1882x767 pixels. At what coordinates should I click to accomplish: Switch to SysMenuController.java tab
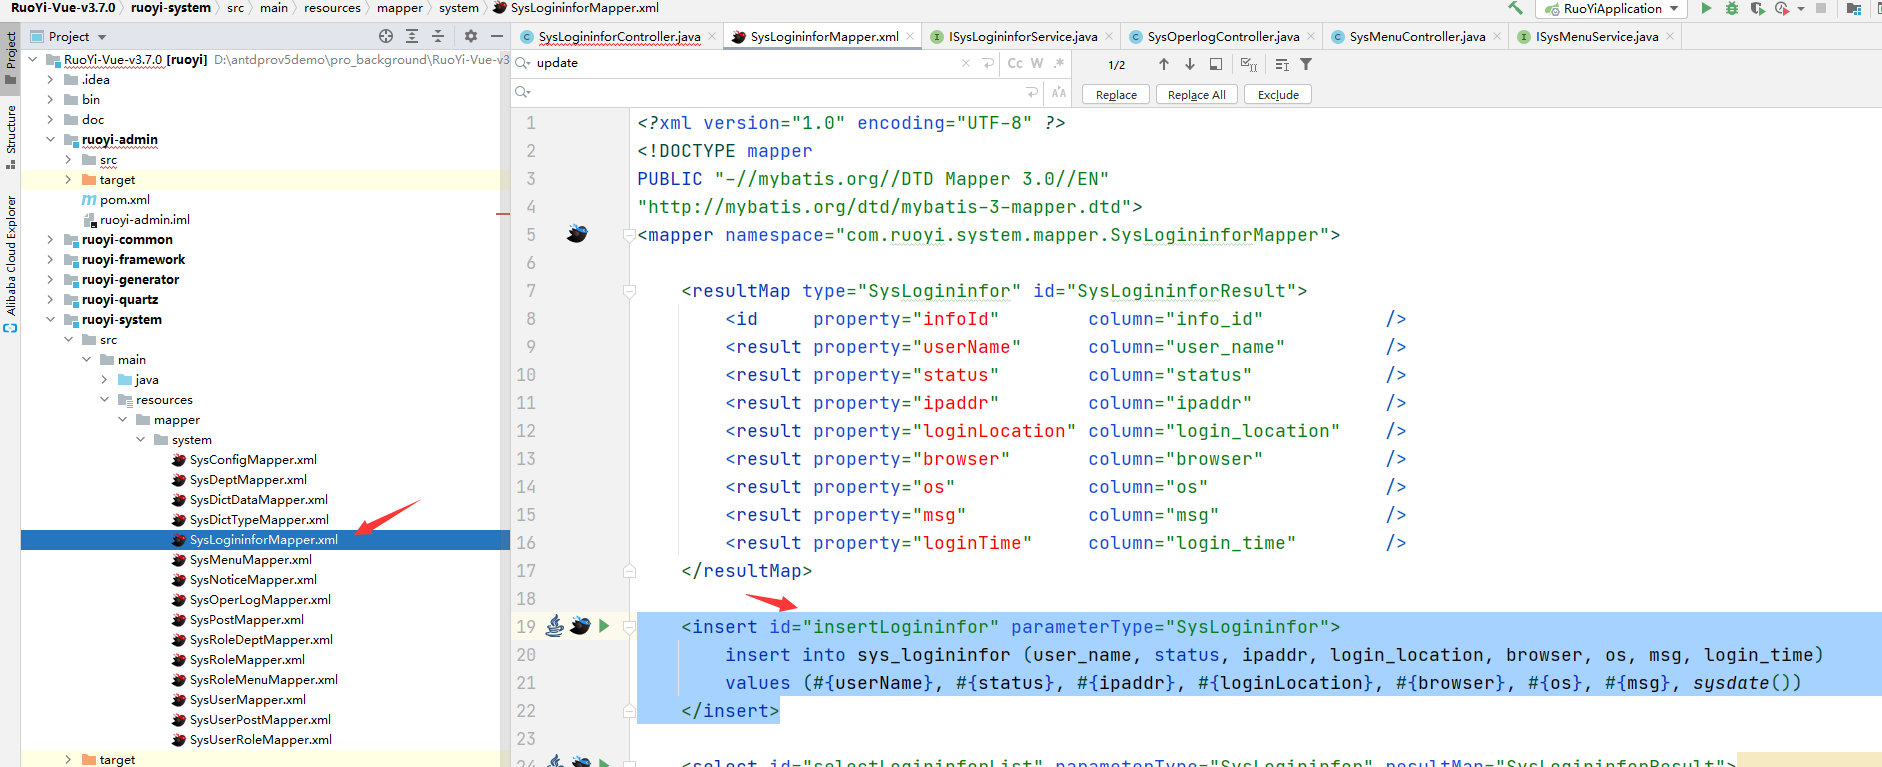pos(1417,36)
